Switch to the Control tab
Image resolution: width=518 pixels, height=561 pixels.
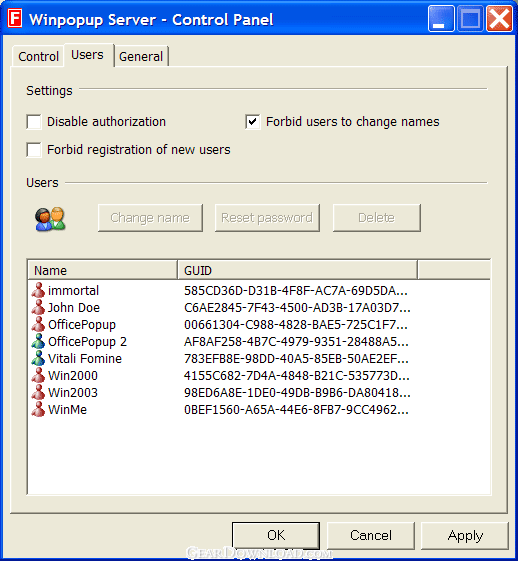click(x=38, y=57)
